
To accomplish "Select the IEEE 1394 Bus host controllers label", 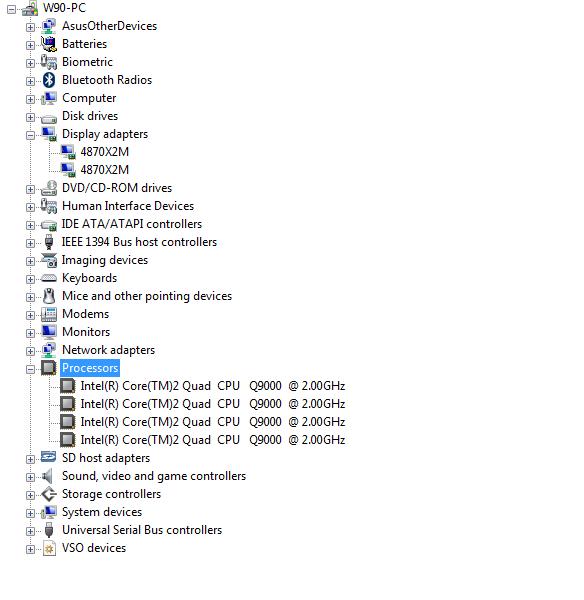I will [x=139, y=242].
